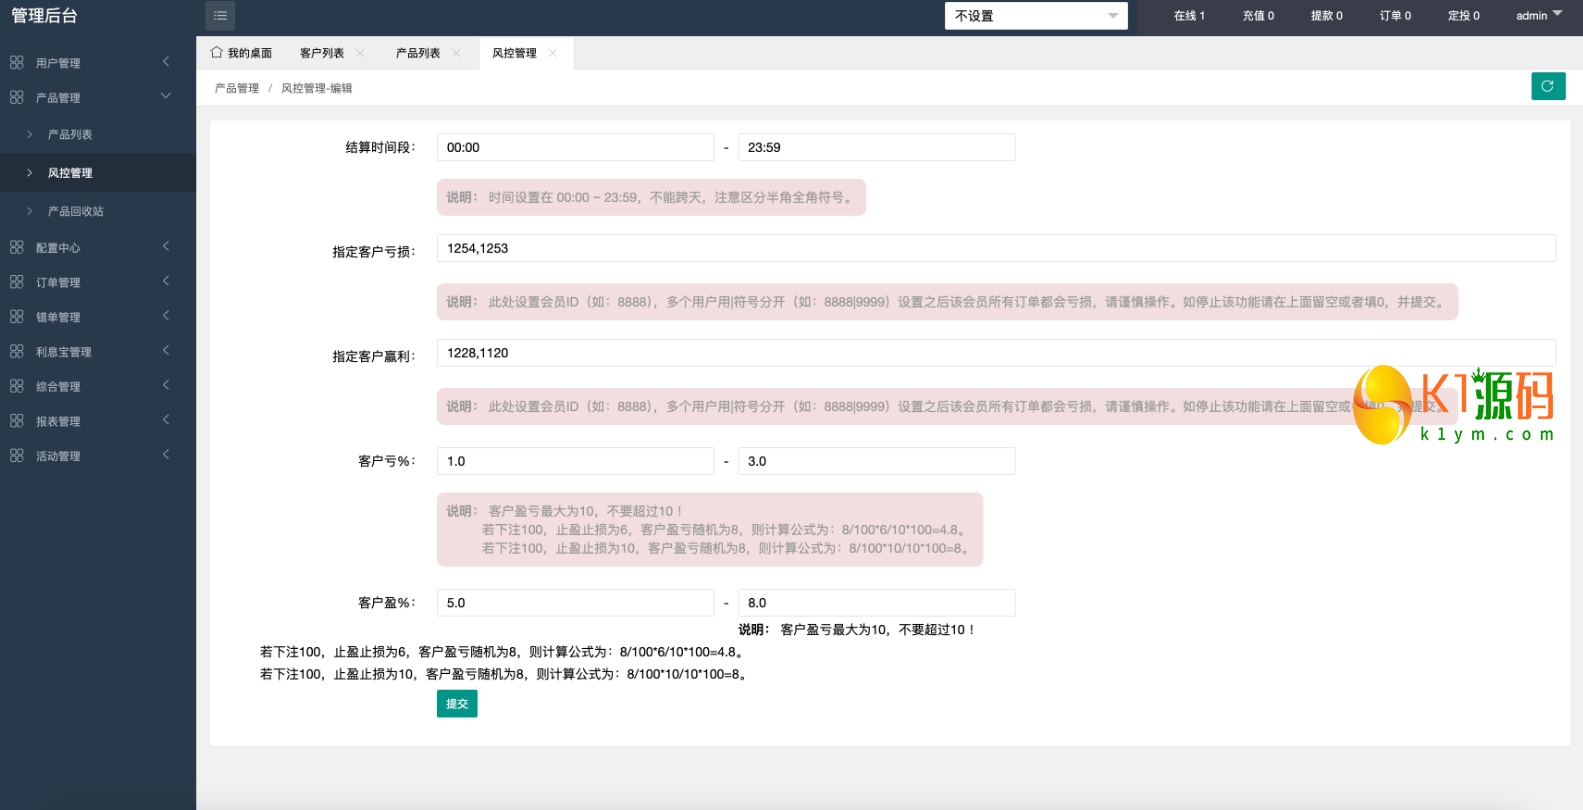Click the 客户盈% maximum field 8.0
Viewport: 1583px width, 810px height.
click(x=876, y=603)
